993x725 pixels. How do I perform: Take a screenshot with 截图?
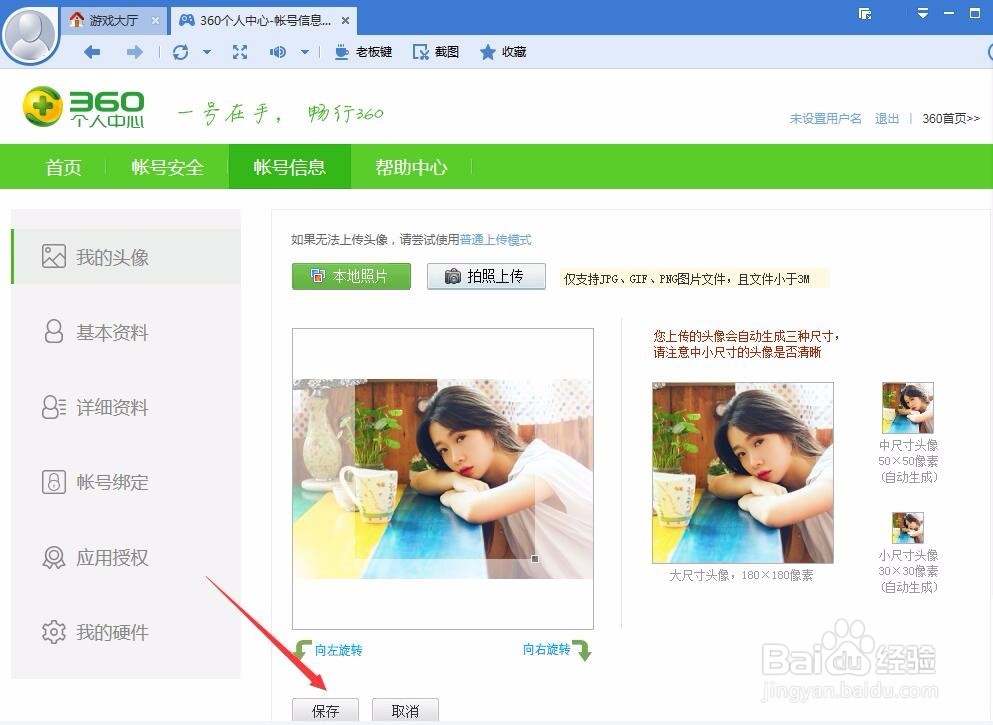[x=436, y=52]
